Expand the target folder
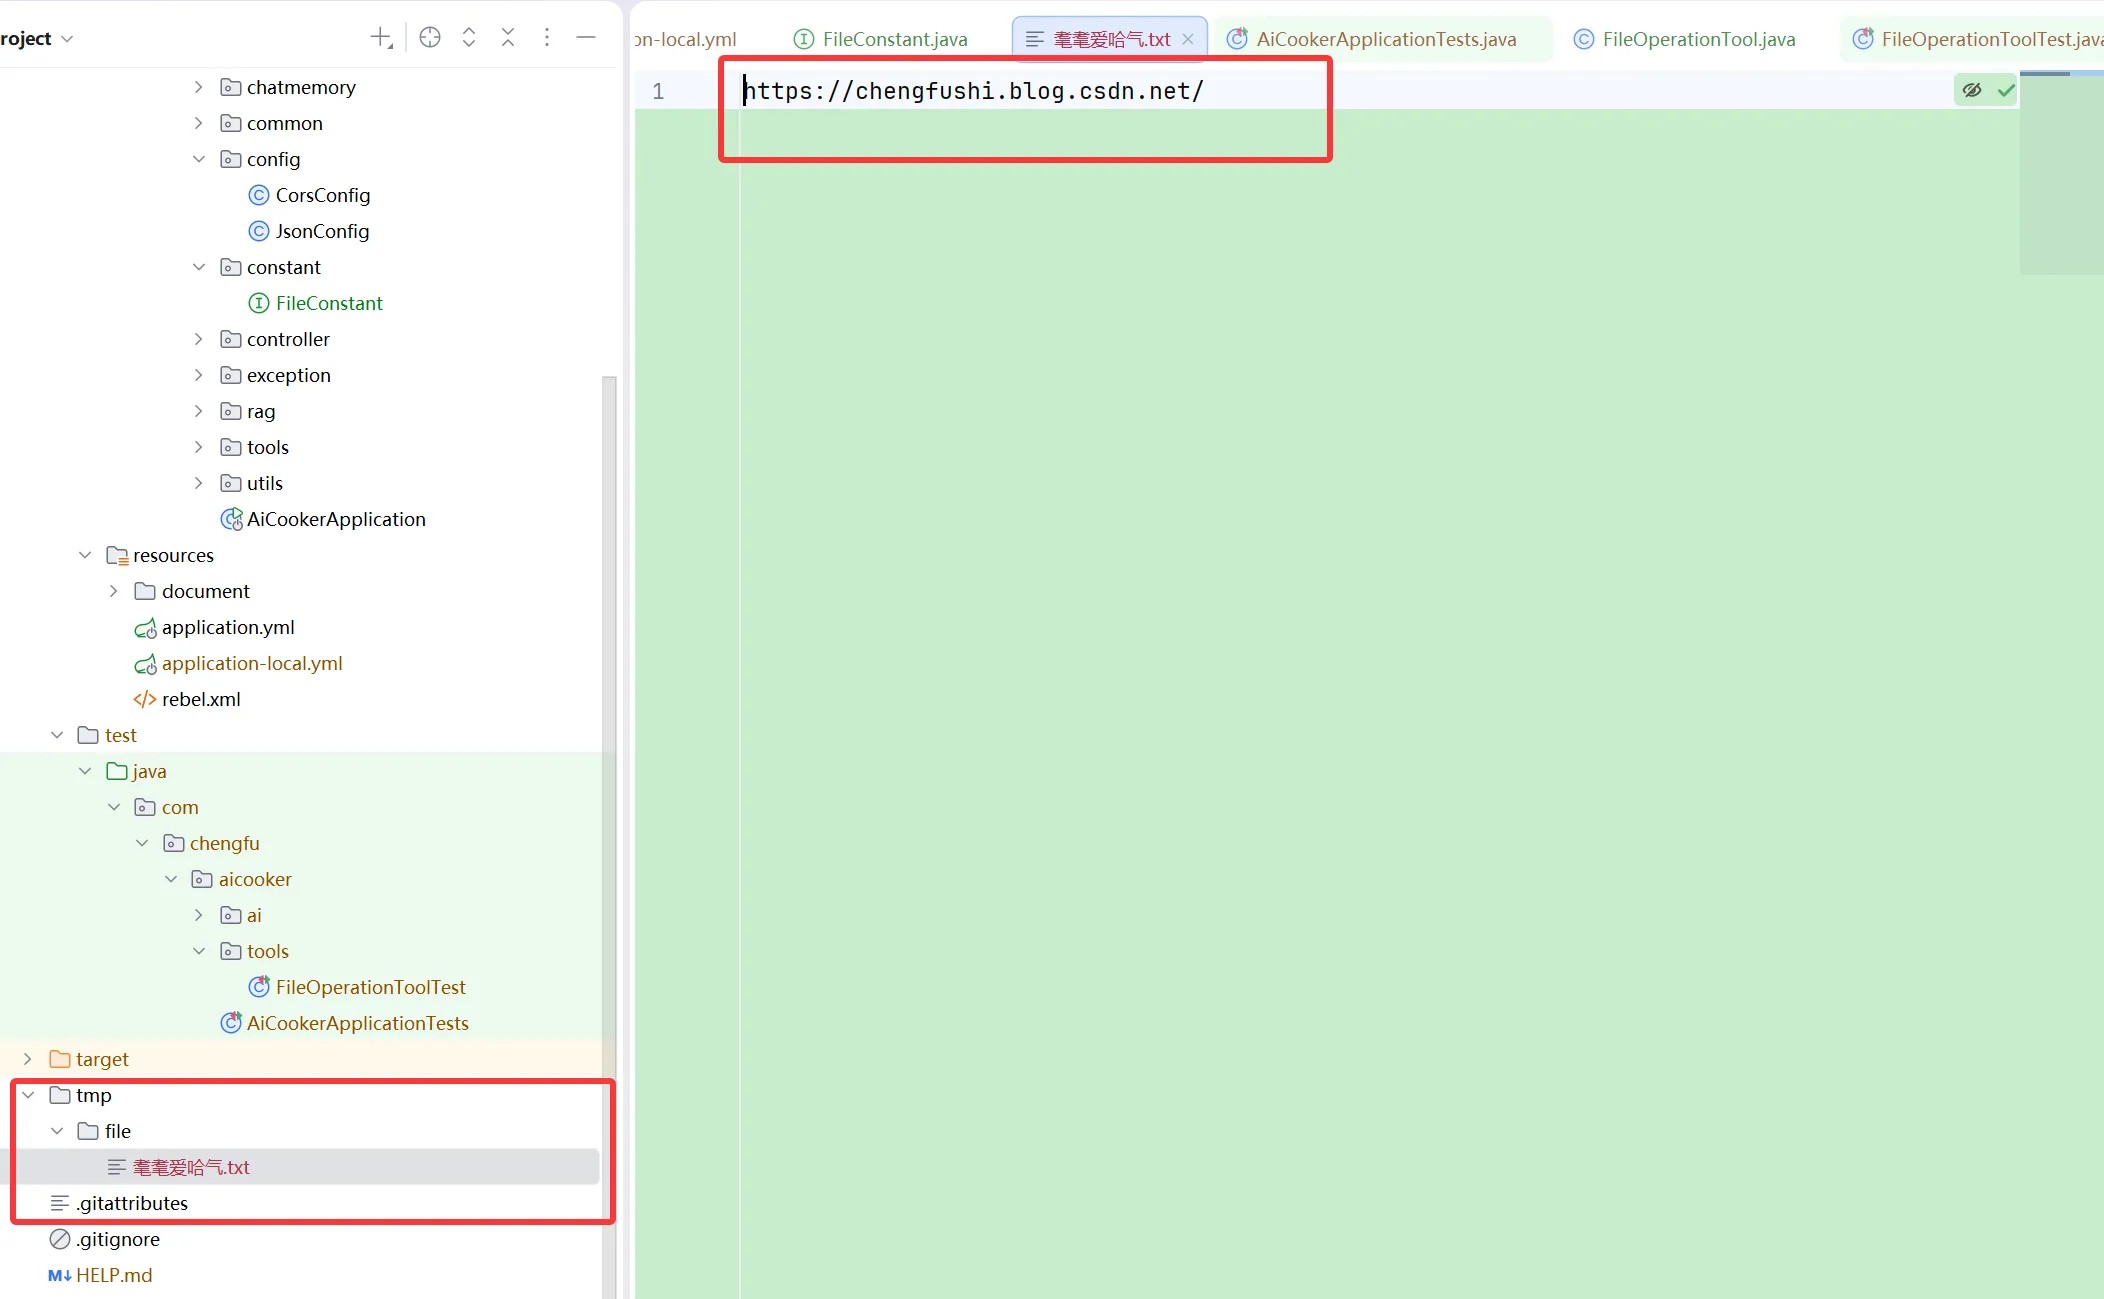 click(29, 1059)
